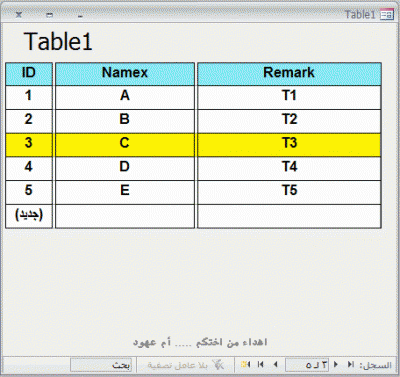Minimize the Table1 form window
This screenshot has width=400, height=377.
point(80,16)
